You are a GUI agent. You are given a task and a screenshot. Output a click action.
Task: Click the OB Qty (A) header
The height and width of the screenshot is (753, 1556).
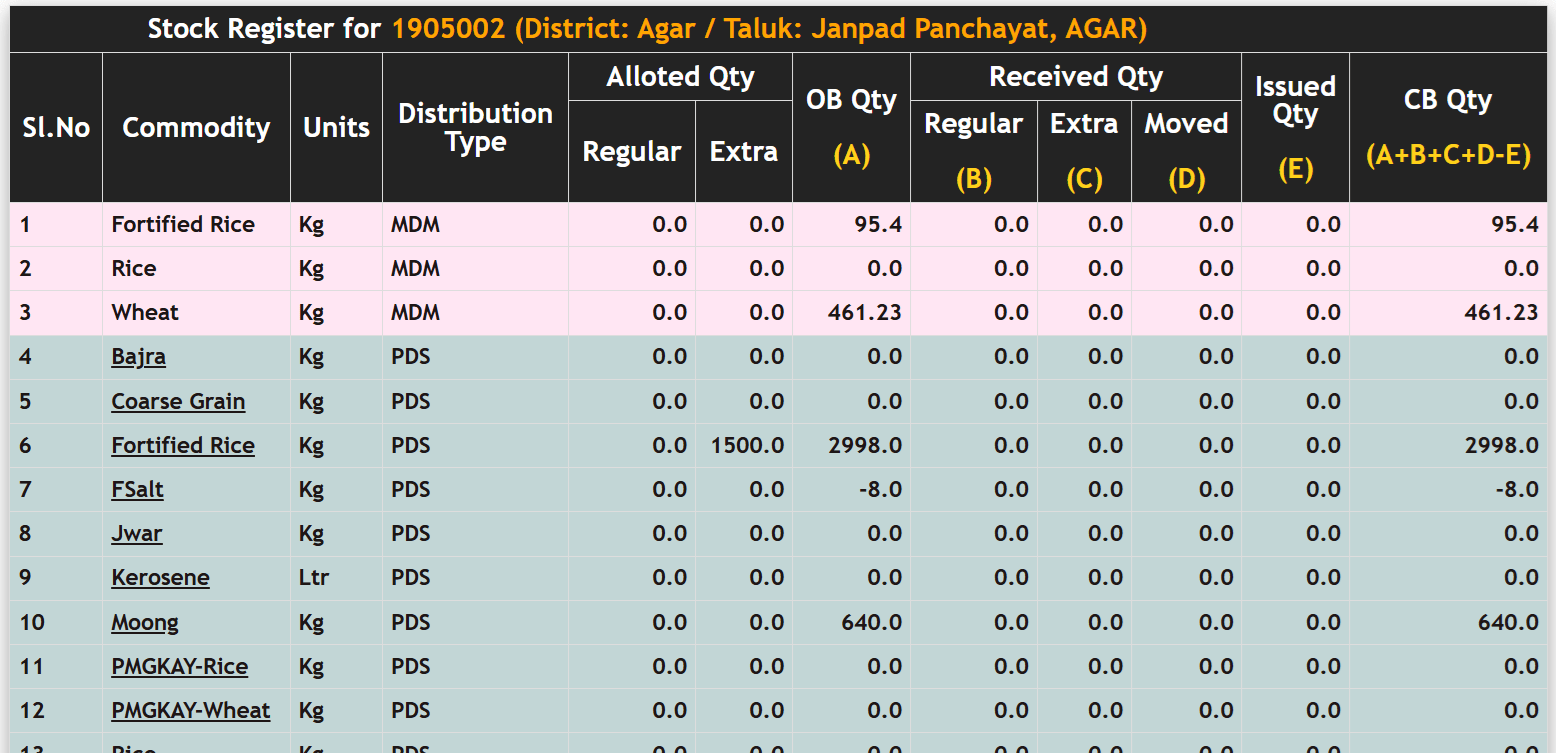tap(851, 128)
